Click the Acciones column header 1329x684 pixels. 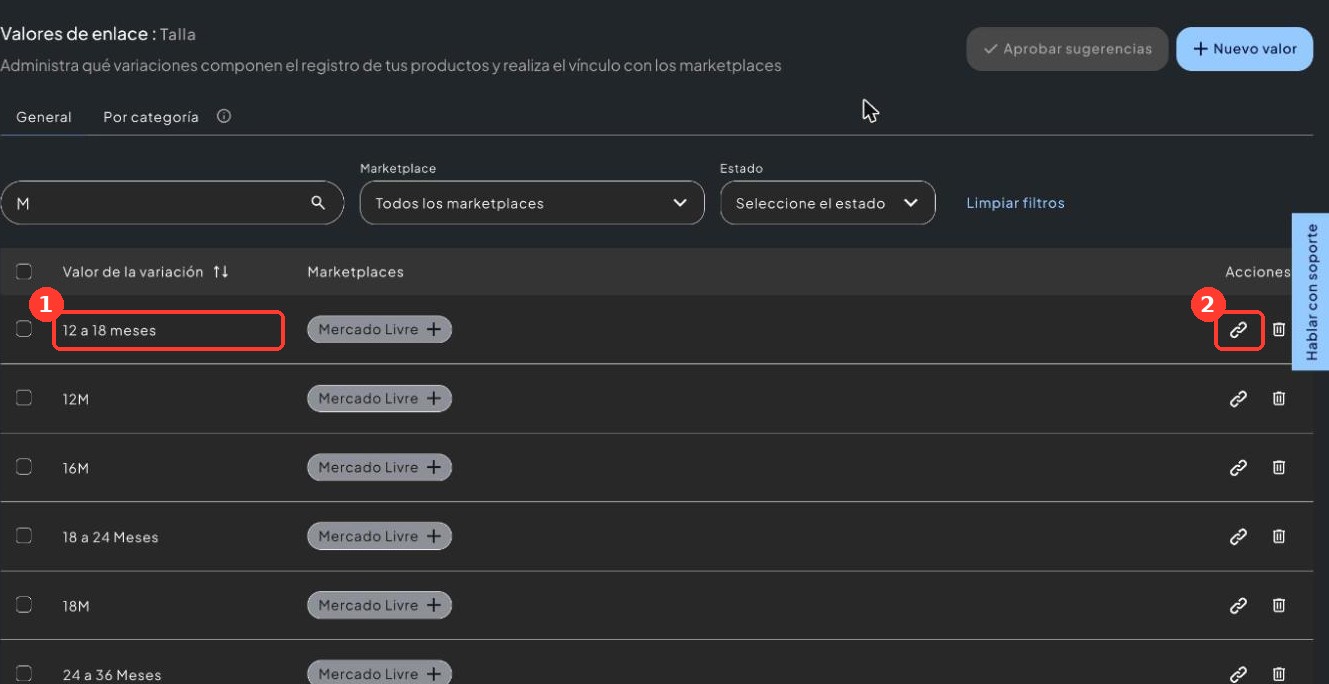[1257, 272]
